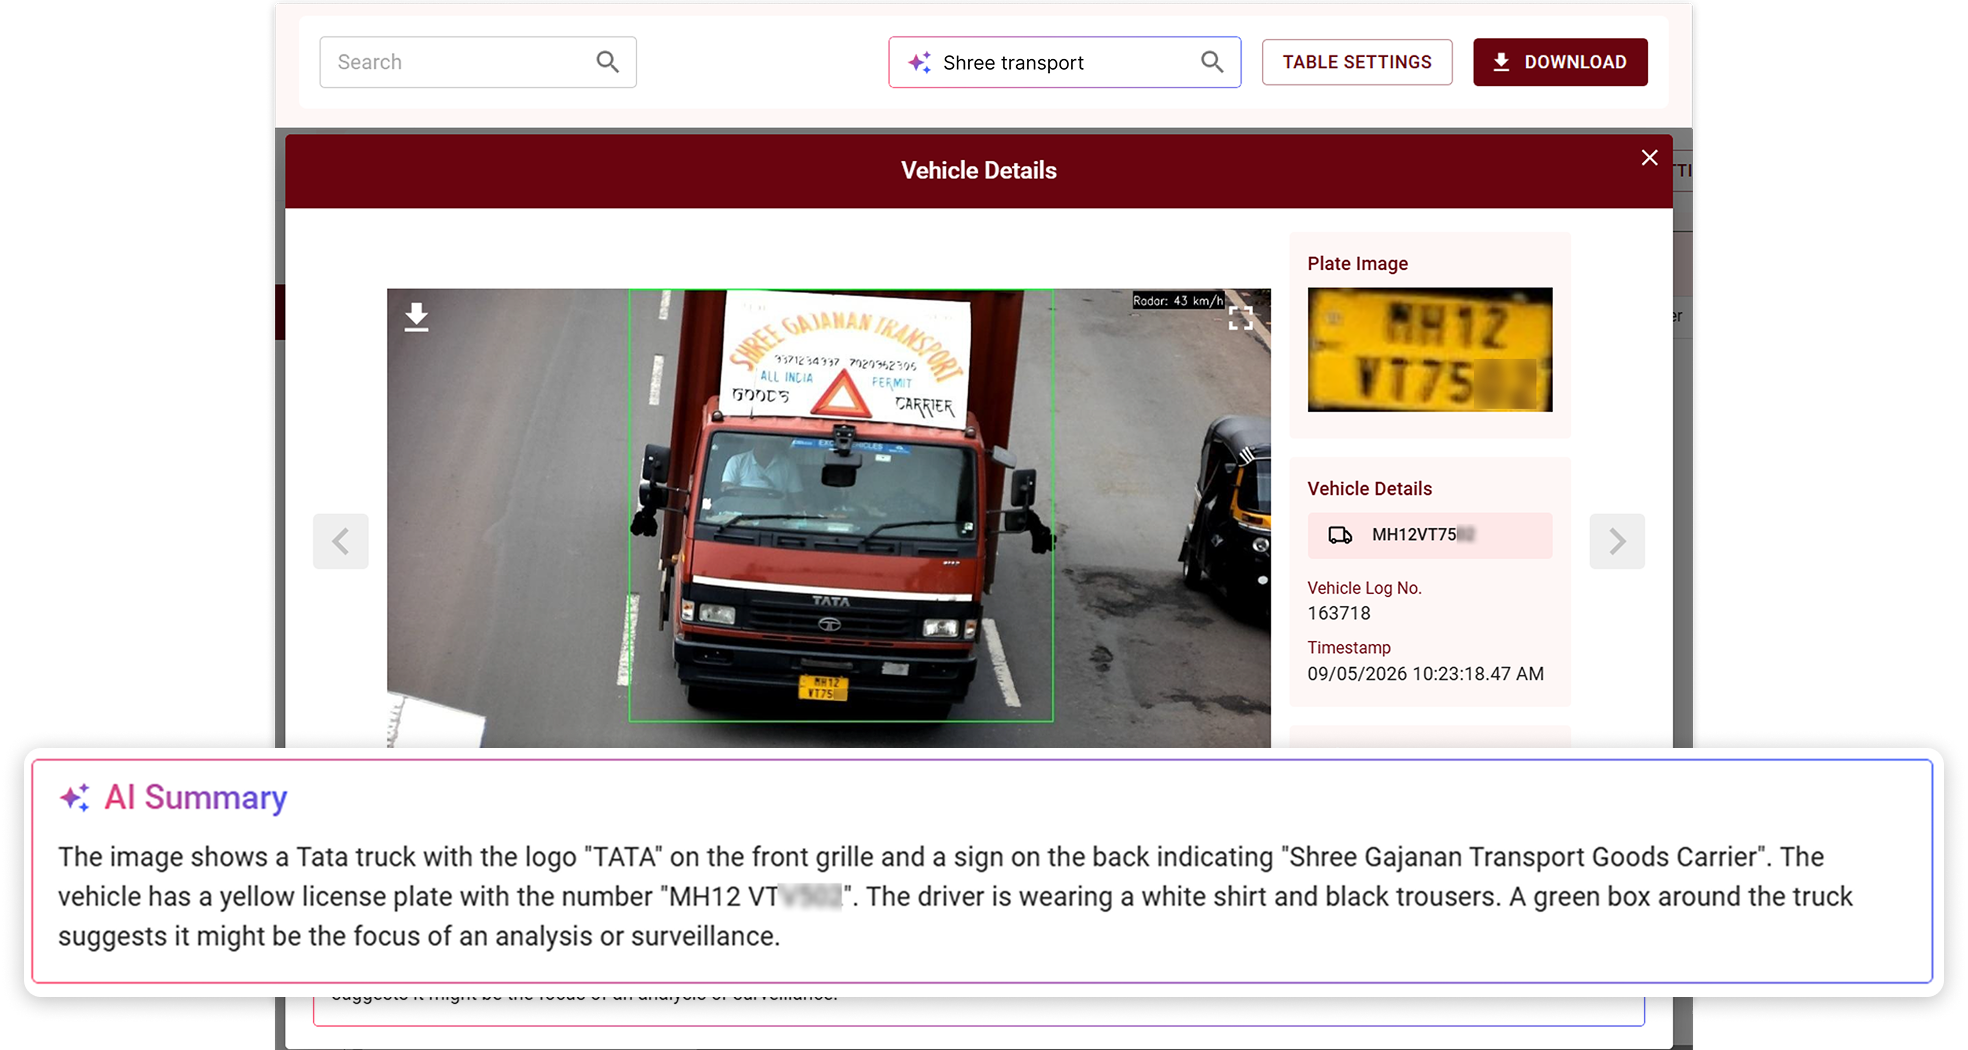Screen dimensions: 1968x1050
Task: Click the Vehicle Details panel heading
Action: [x=1369, y=489]
